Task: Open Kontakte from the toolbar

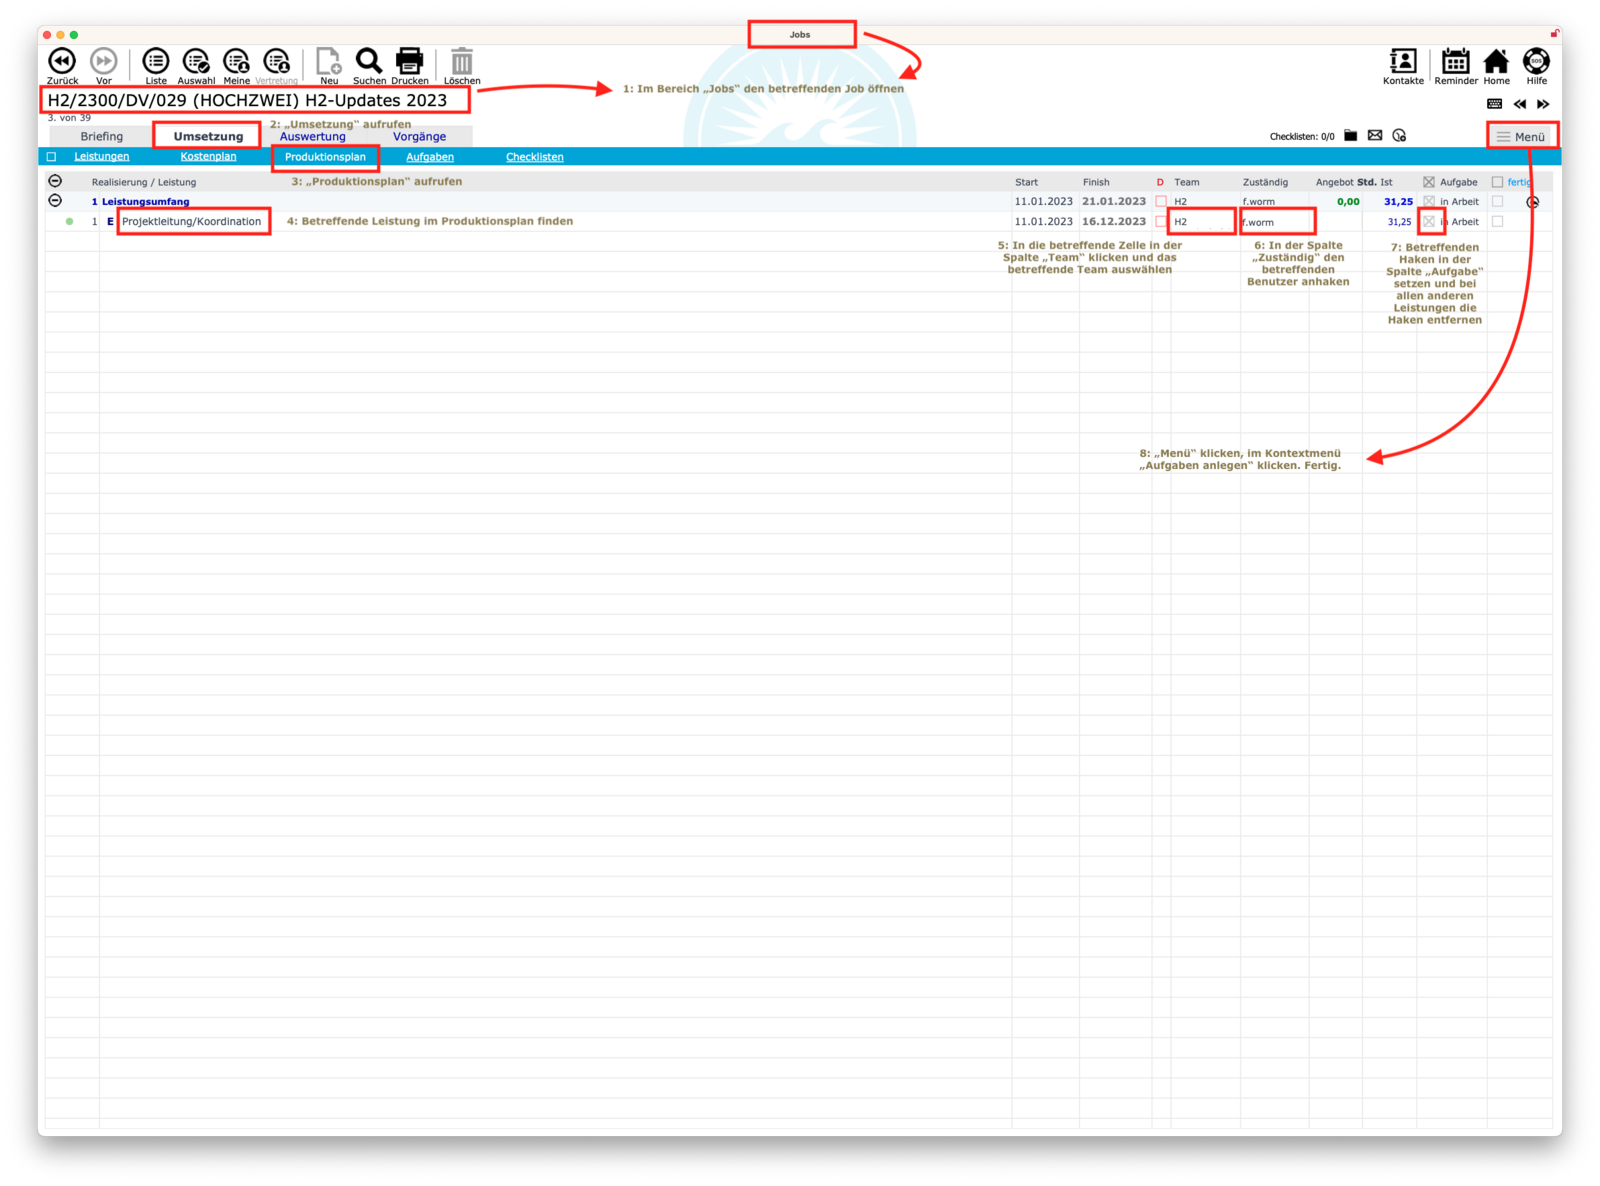Action: click(x=1403, y=62)
